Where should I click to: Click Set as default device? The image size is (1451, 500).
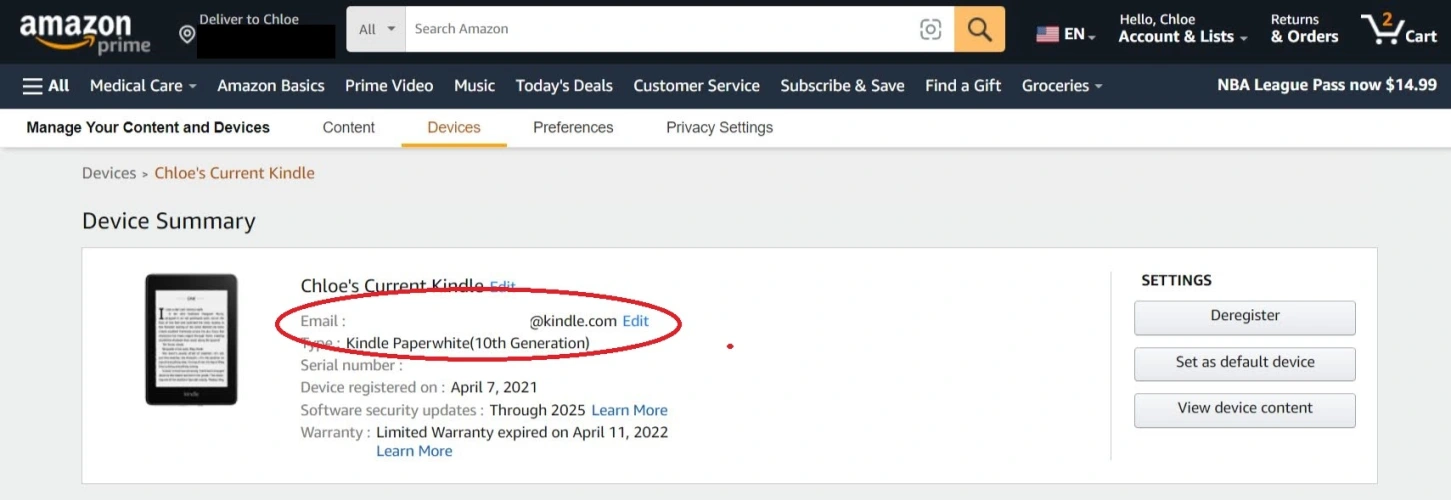[x=1244, y=362]
